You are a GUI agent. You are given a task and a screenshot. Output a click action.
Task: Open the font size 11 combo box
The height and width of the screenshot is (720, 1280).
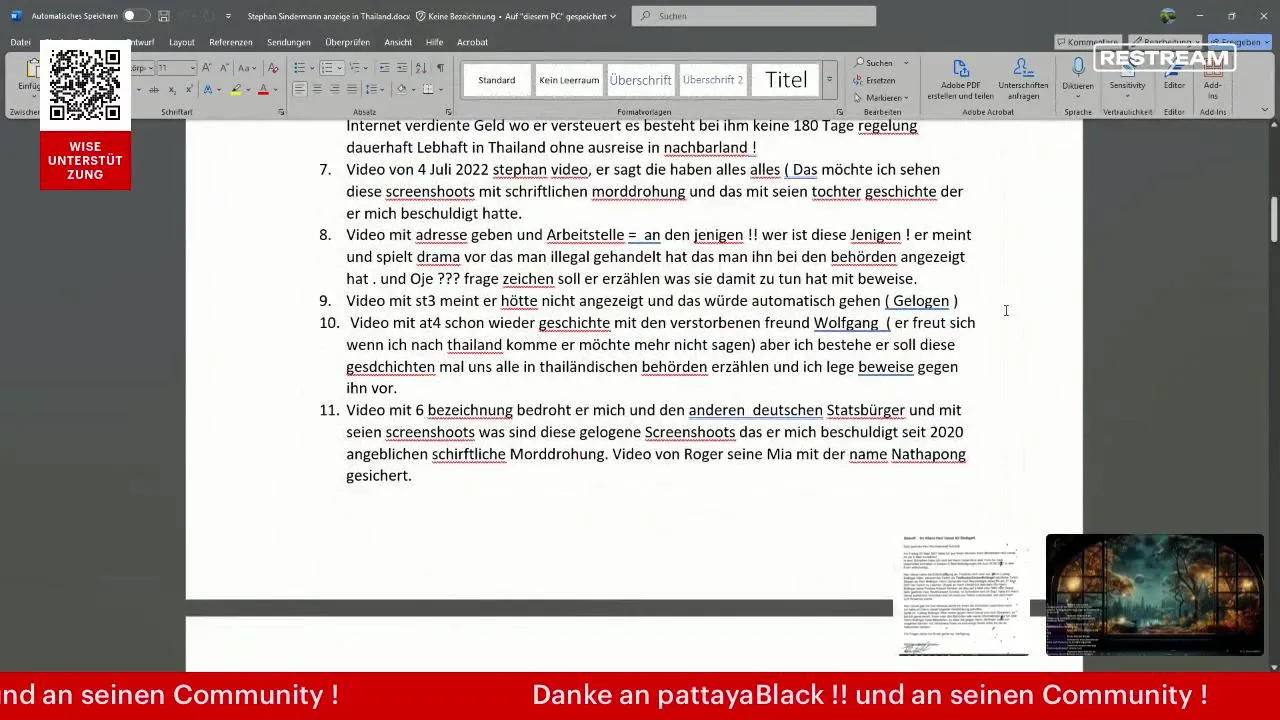tap(176, 67)
